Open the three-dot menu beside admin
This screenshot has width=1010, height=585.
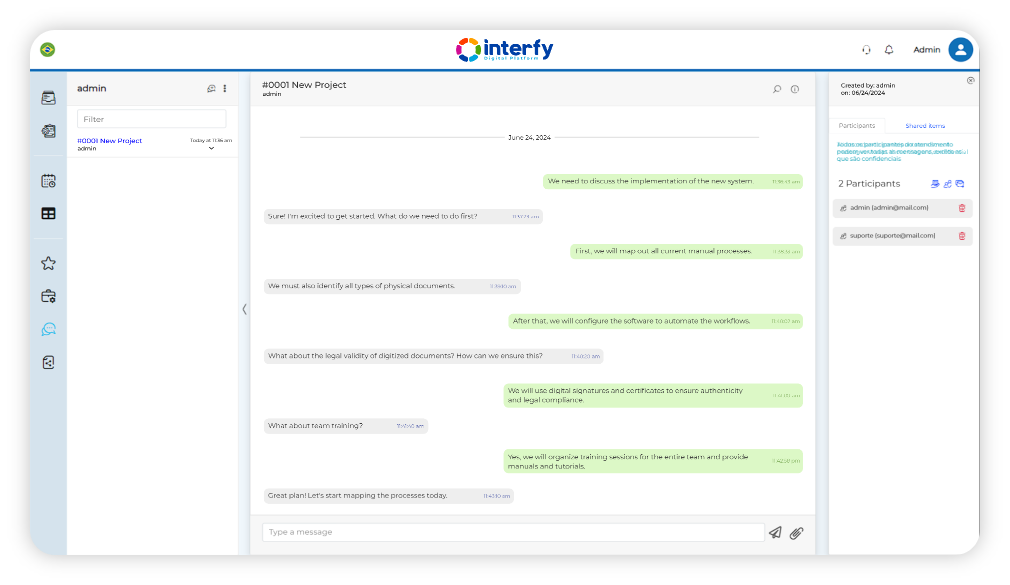pyautogui.click(x=225, y=89)
